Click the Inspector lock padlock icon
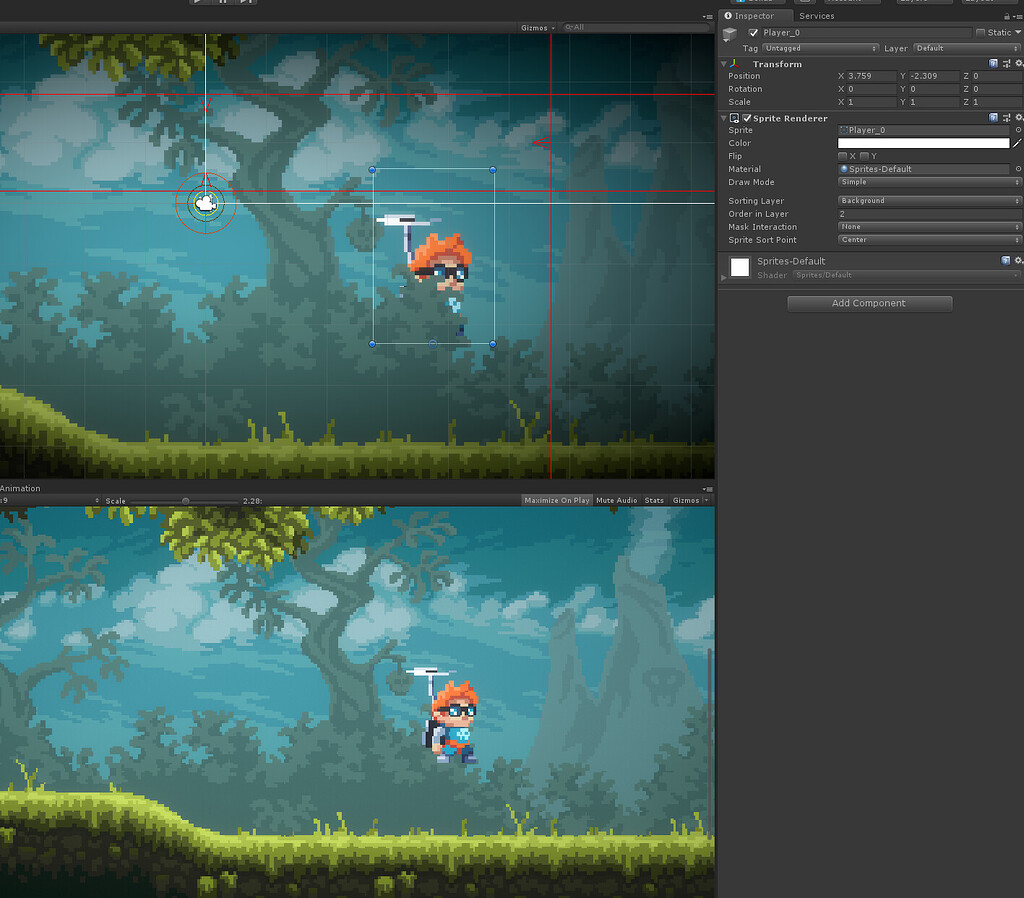Screen dimensions: 1024x898 (x=1007, y=15)
